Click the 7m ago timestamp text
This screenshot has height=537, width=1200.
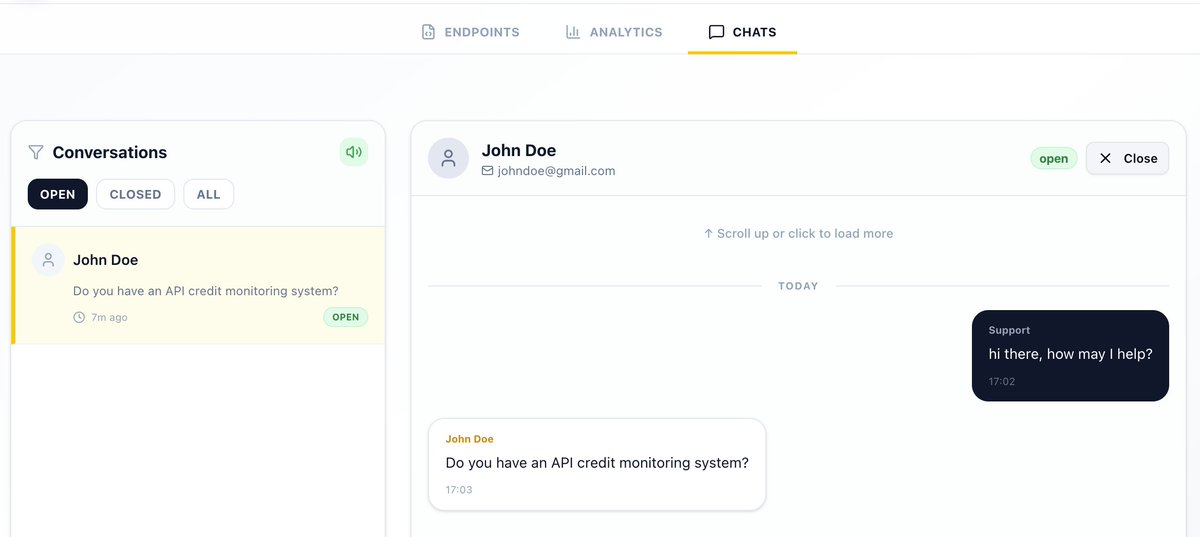pyautogui.click(x=109, y=317)
